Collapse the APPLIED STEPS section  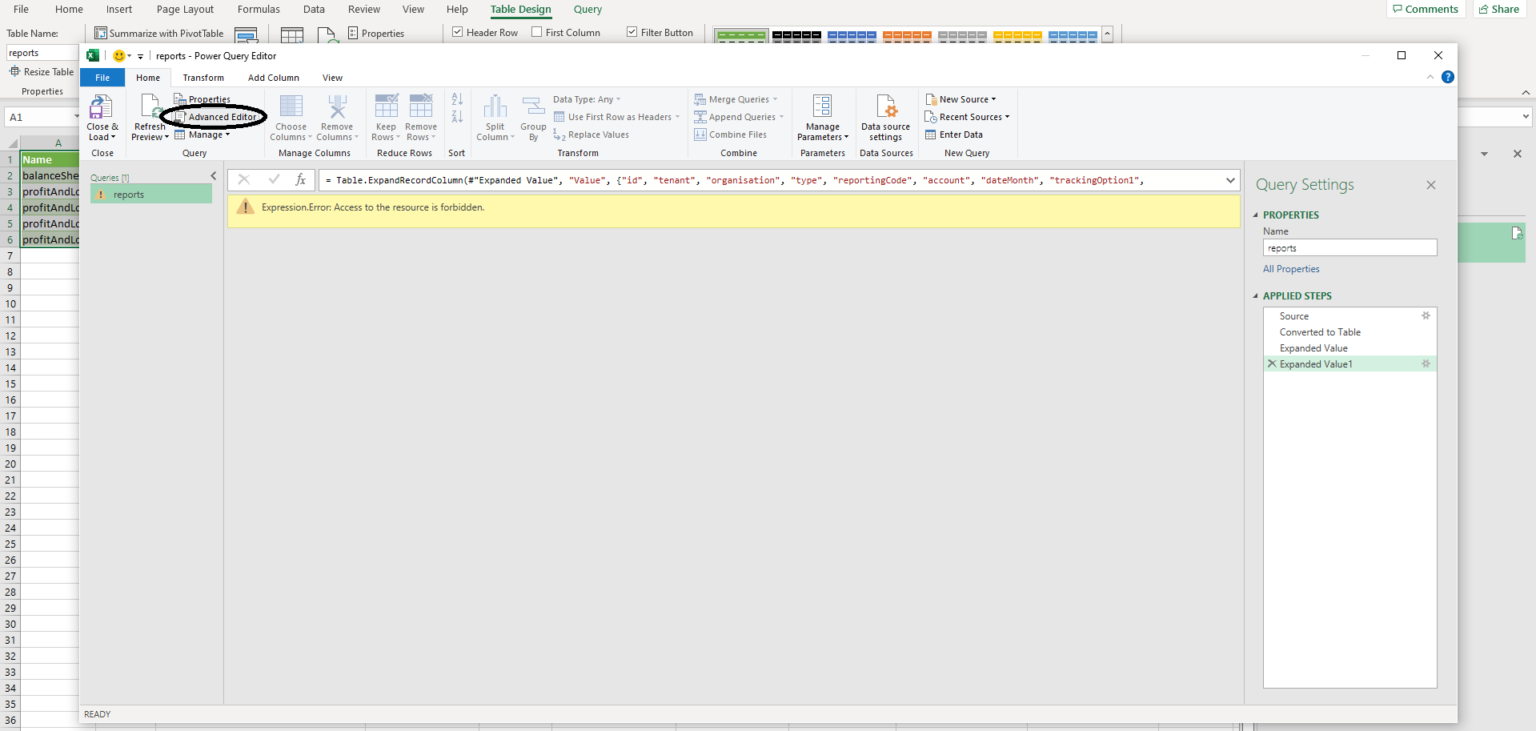[1256, 295]
